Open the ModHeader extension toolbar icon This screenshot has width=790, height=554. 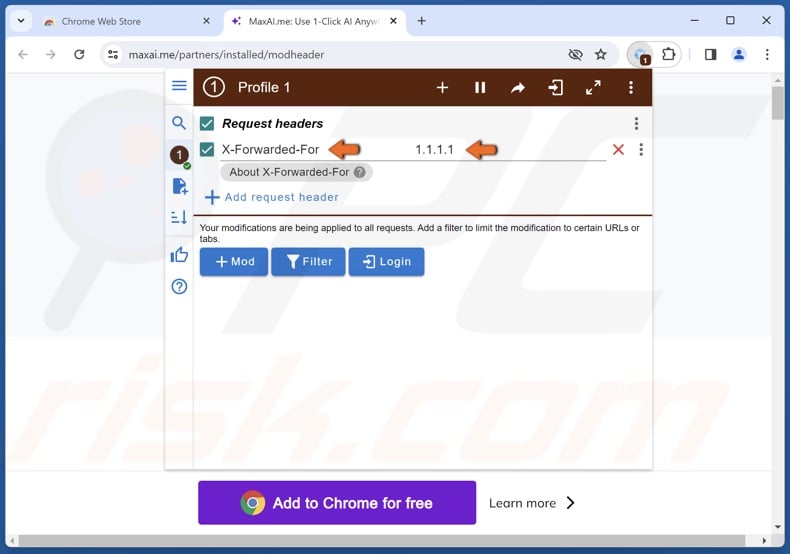click(641, 54)
